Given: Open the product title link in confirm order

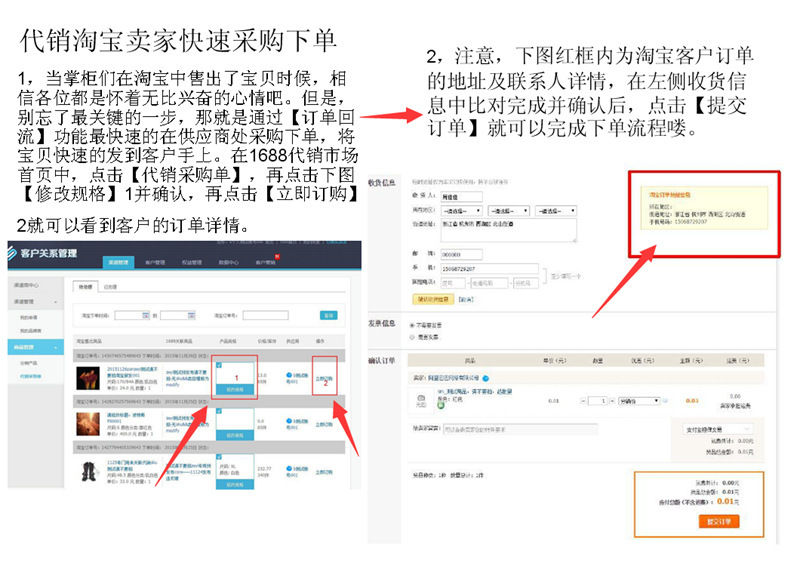Looking at the screenshot, I should [474, 391].
